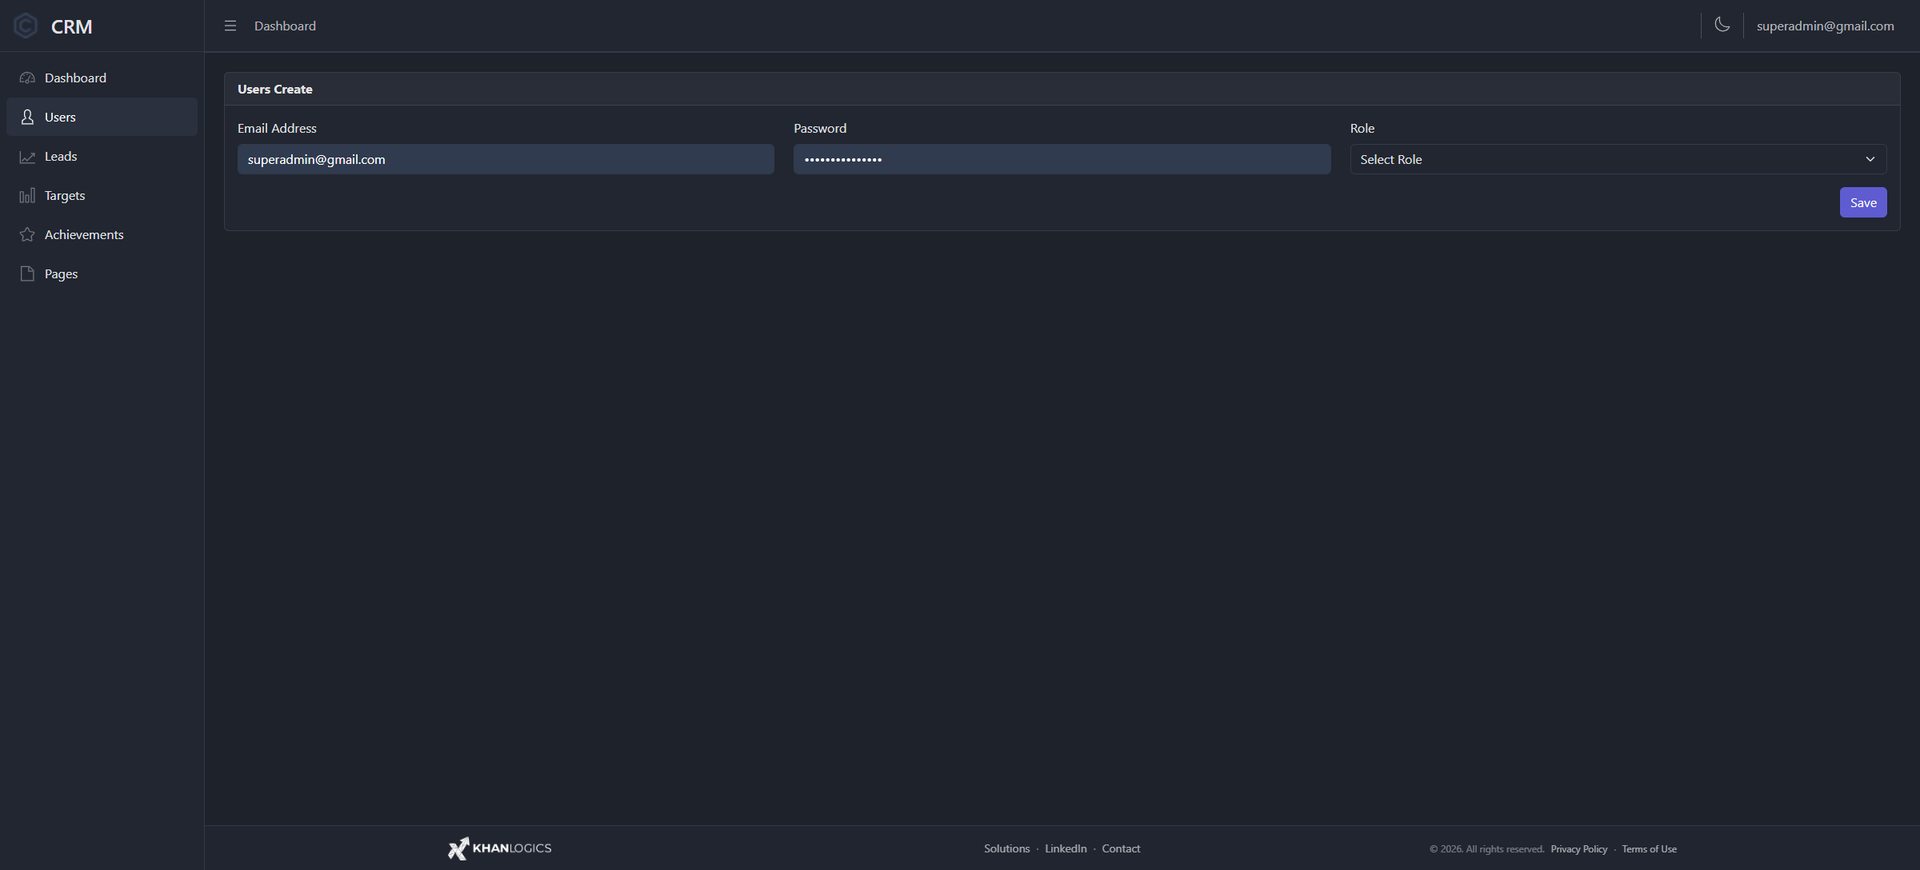Viewport: 1920px width, 870px height.
Task: Open the Solutions footer link
Action: coord(1007,849)
